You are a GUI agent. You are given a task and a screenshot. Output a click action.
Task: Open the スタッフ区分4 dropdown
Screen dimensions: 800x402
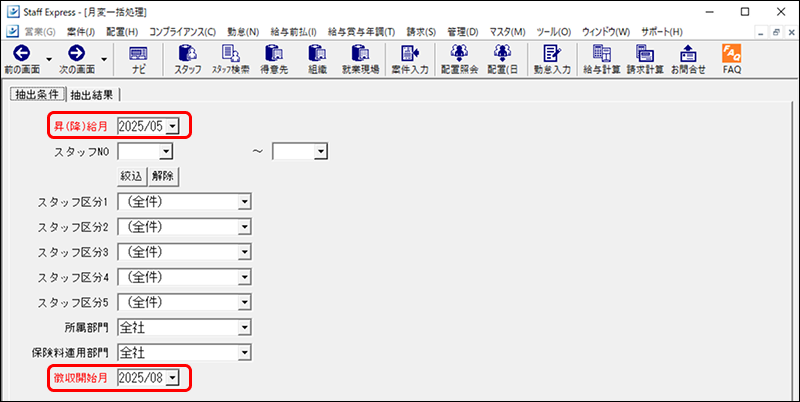click(245, 277)
